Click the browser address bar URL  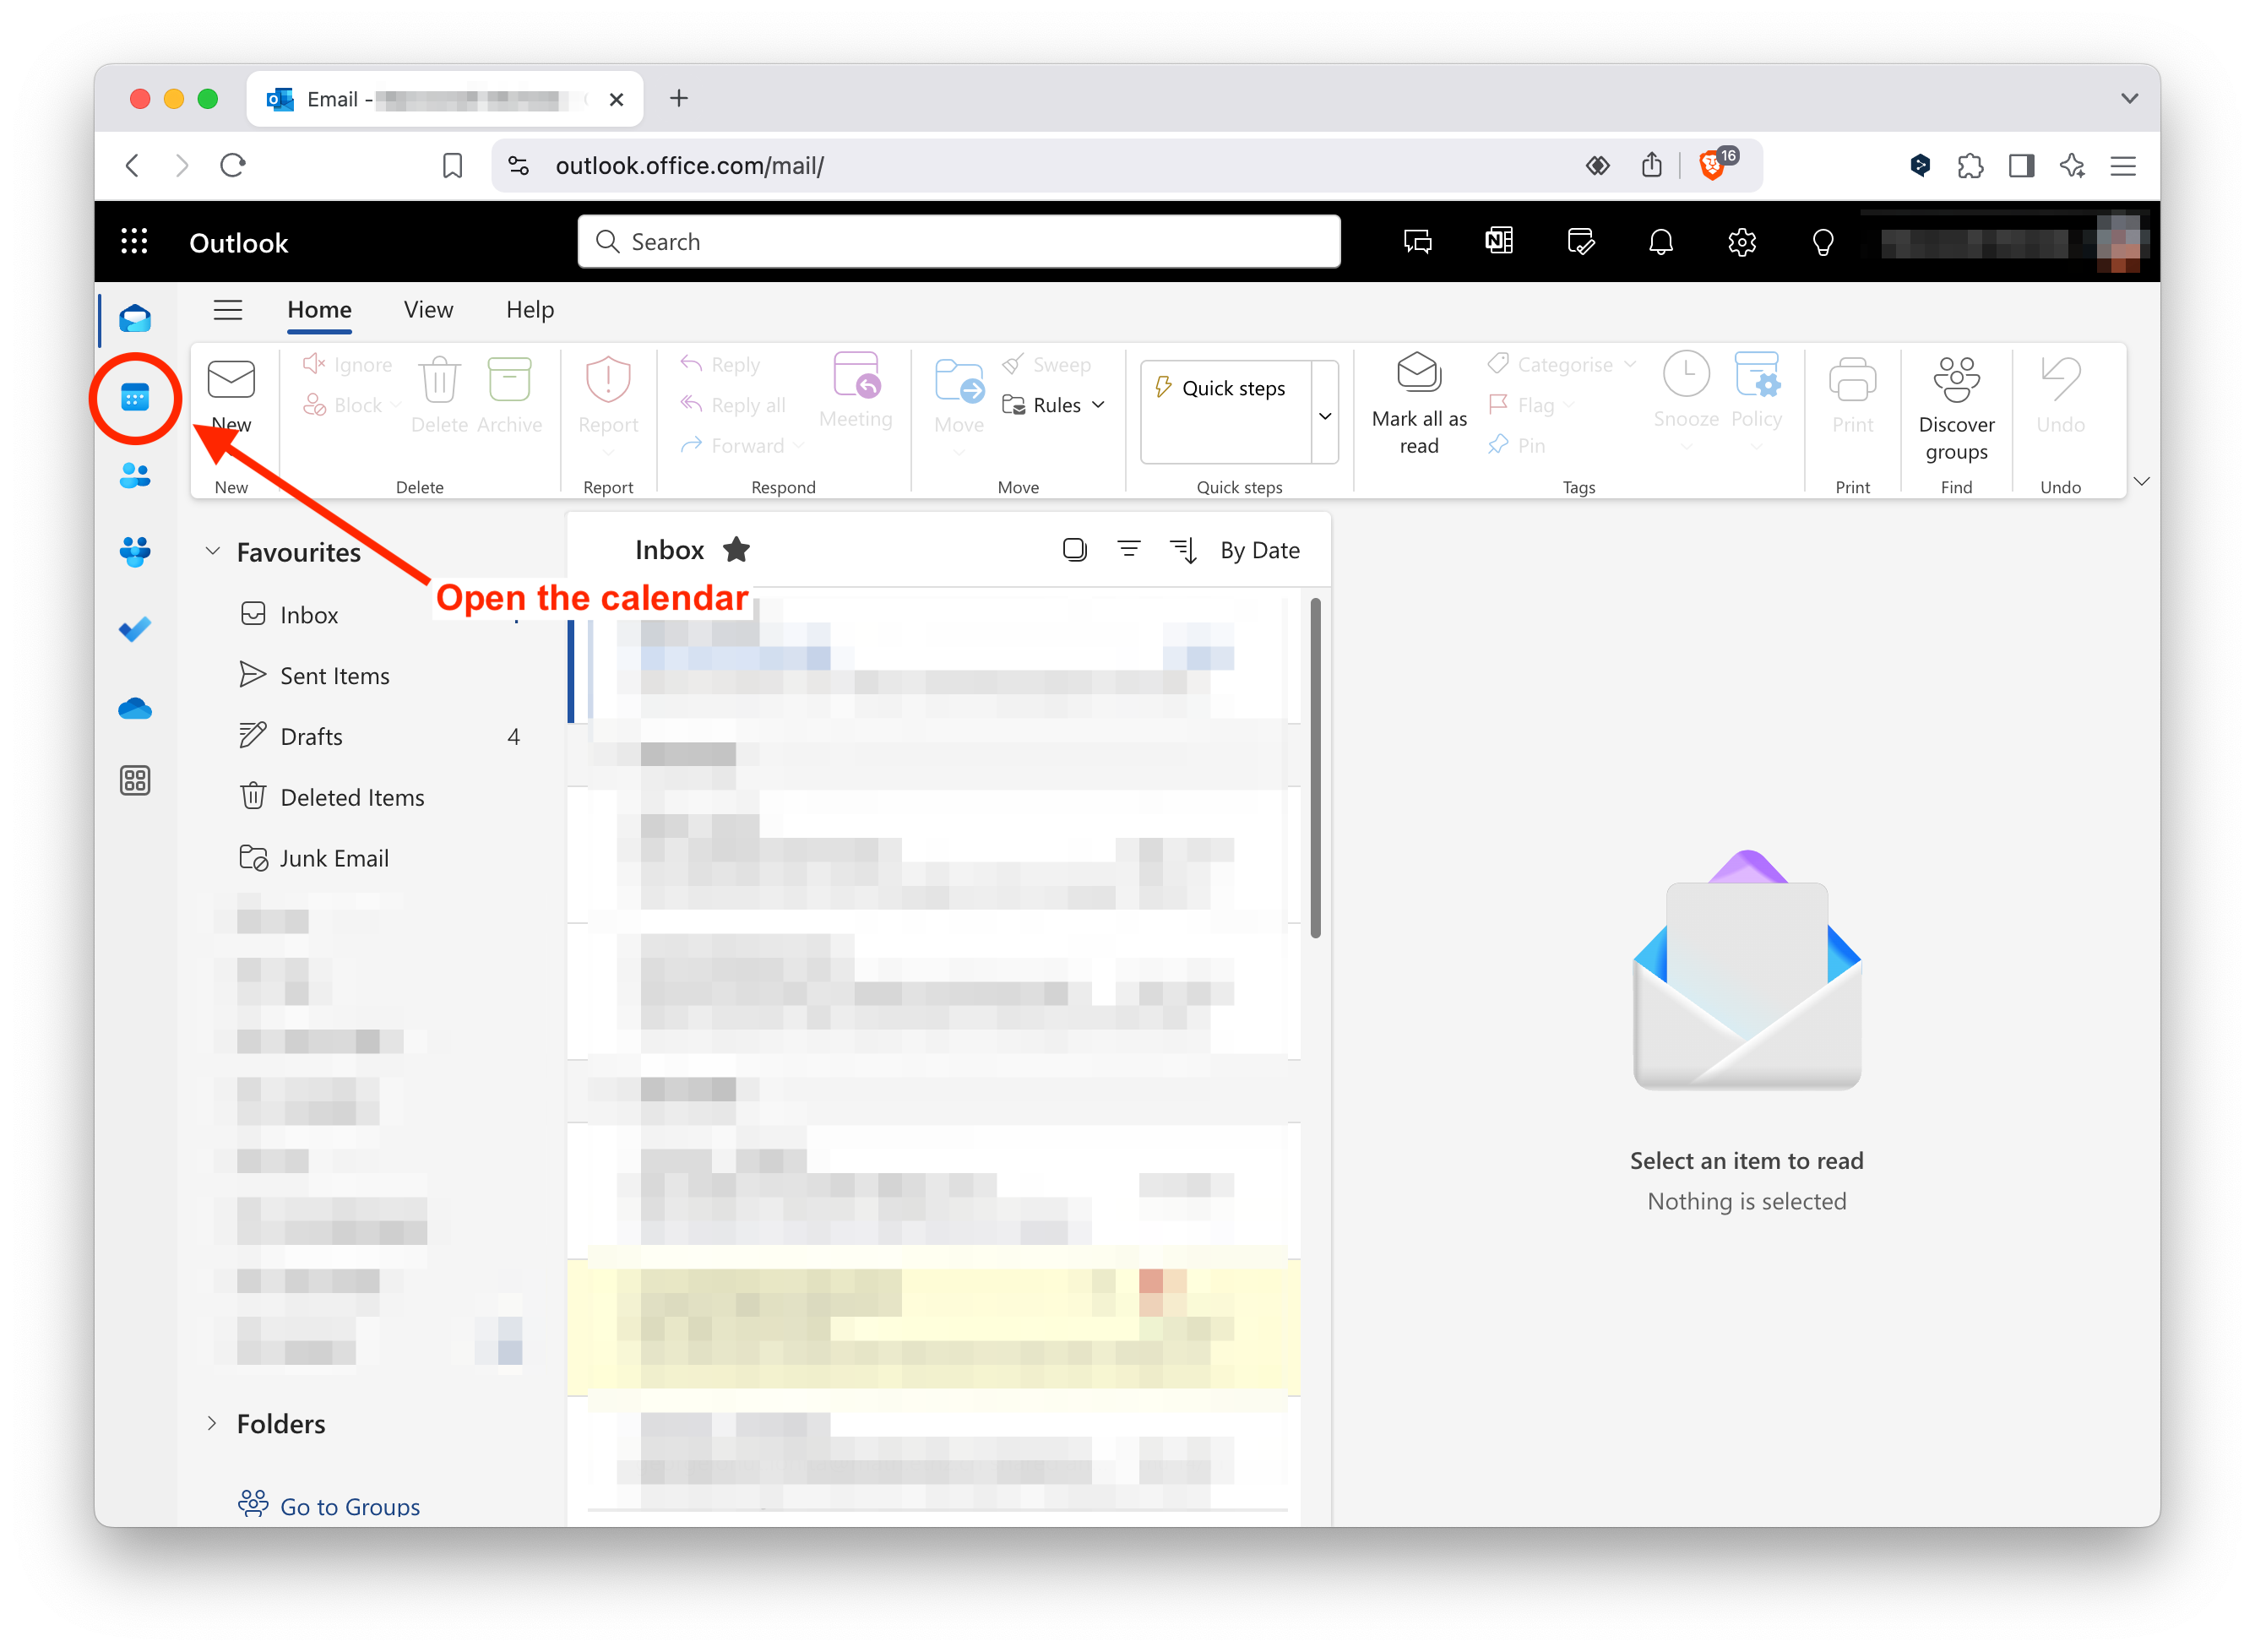(689, 165)
